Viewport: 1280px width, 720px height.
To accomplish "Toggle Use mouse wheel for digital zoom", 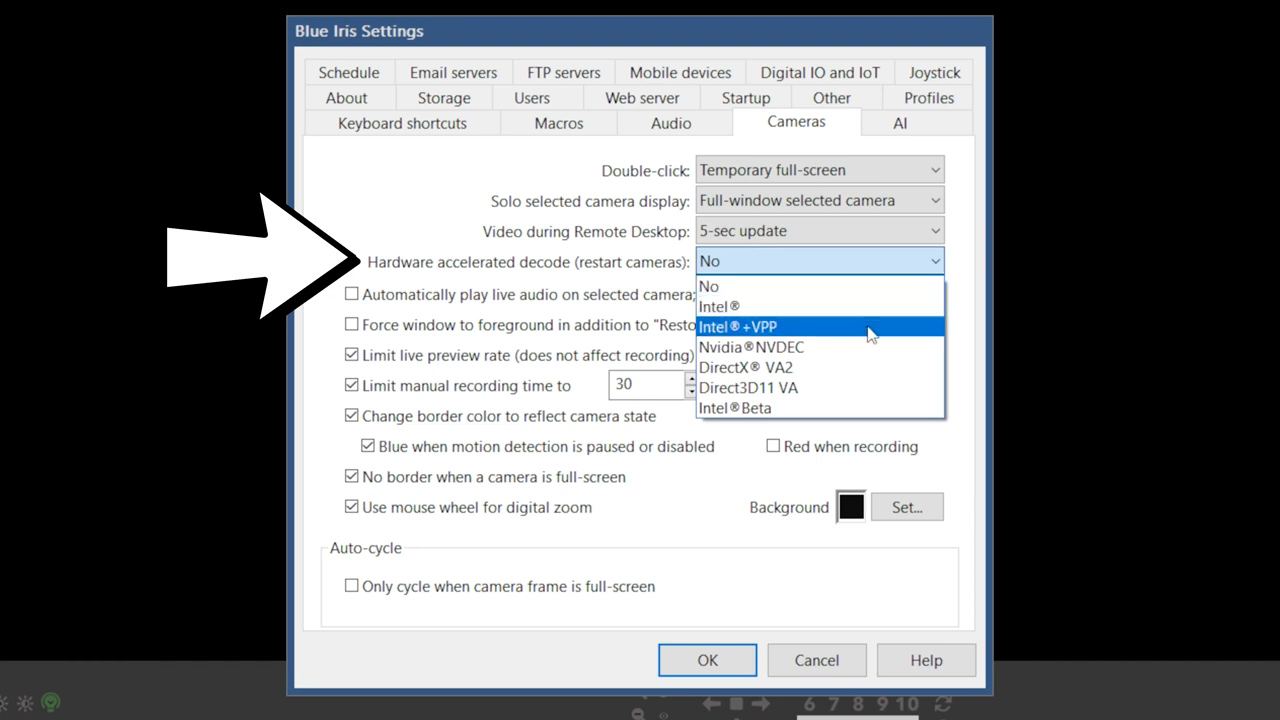I will tap(352, 507).
